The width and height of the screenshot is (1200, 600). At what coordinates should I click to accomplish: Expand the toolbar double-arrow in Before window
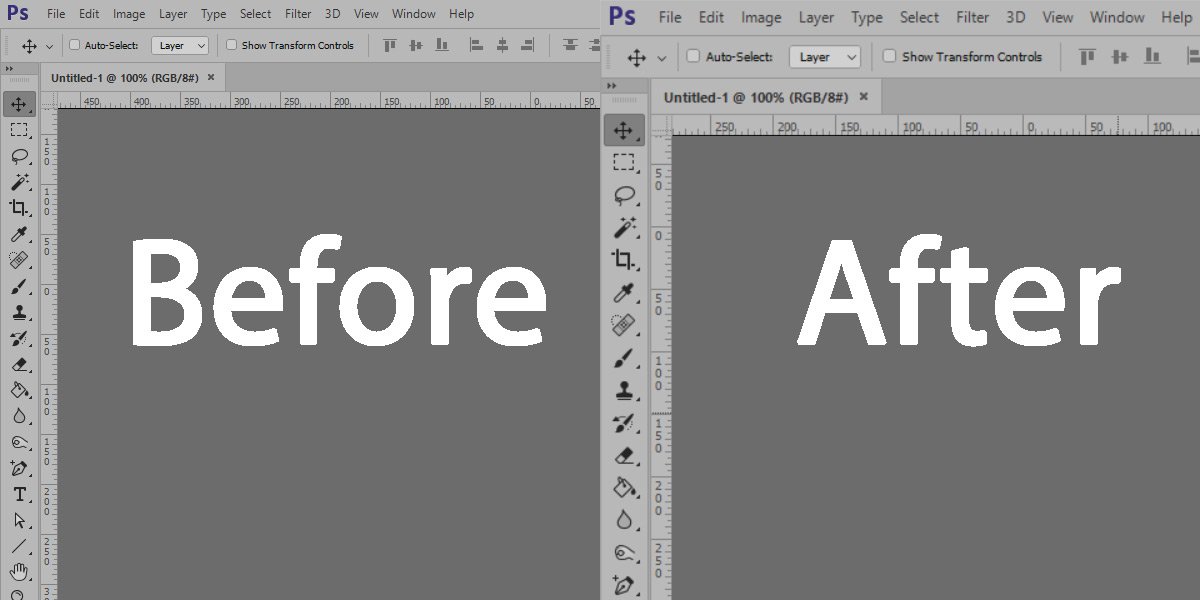tap(10, 68)
